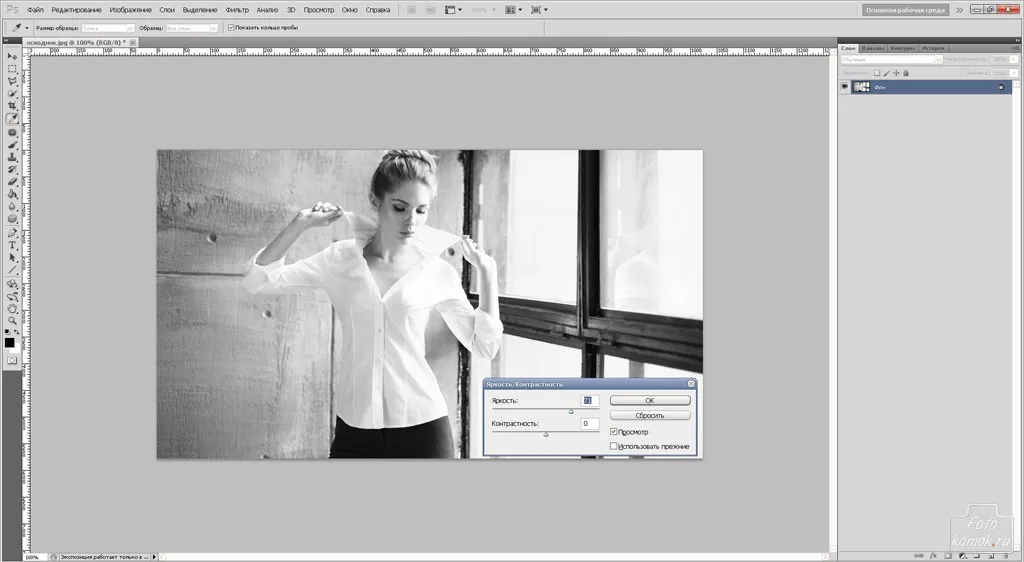Select the Crop tool
The height and width of the screenshot is (562, 1024).
[12, 106]
